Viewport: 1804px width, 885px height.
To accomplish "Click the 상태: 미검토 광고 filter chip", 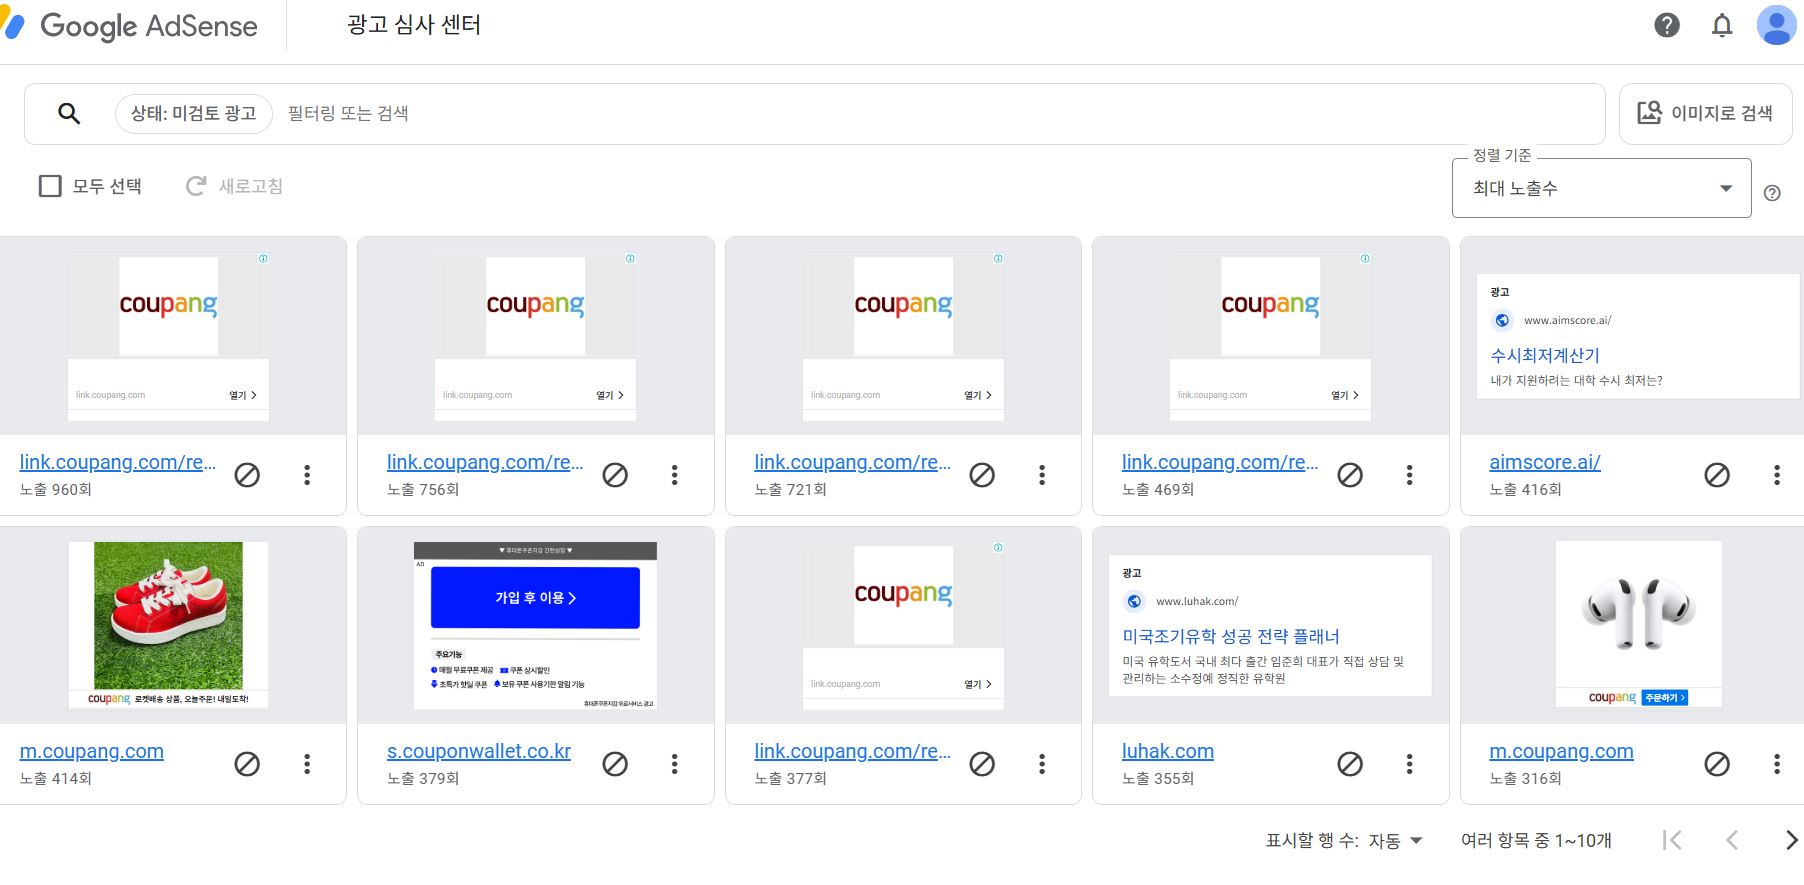I will click(194, 114).
